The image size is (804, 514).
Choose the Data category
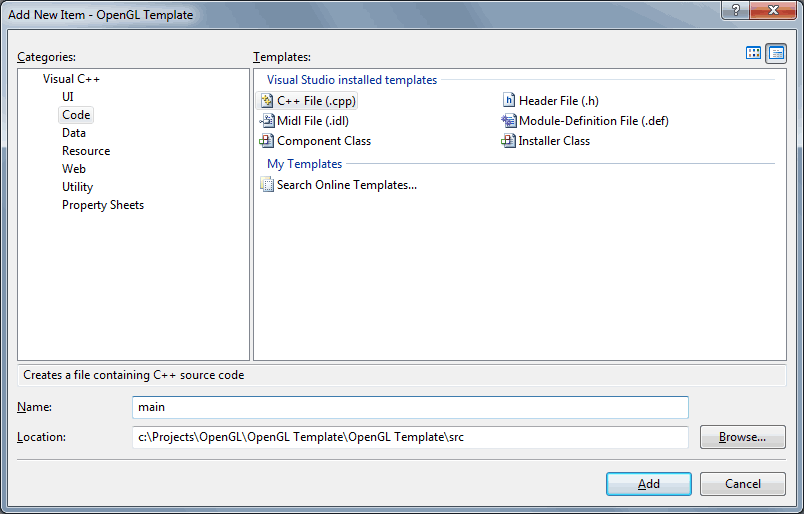pyautogui.click(x=74, y=133)
